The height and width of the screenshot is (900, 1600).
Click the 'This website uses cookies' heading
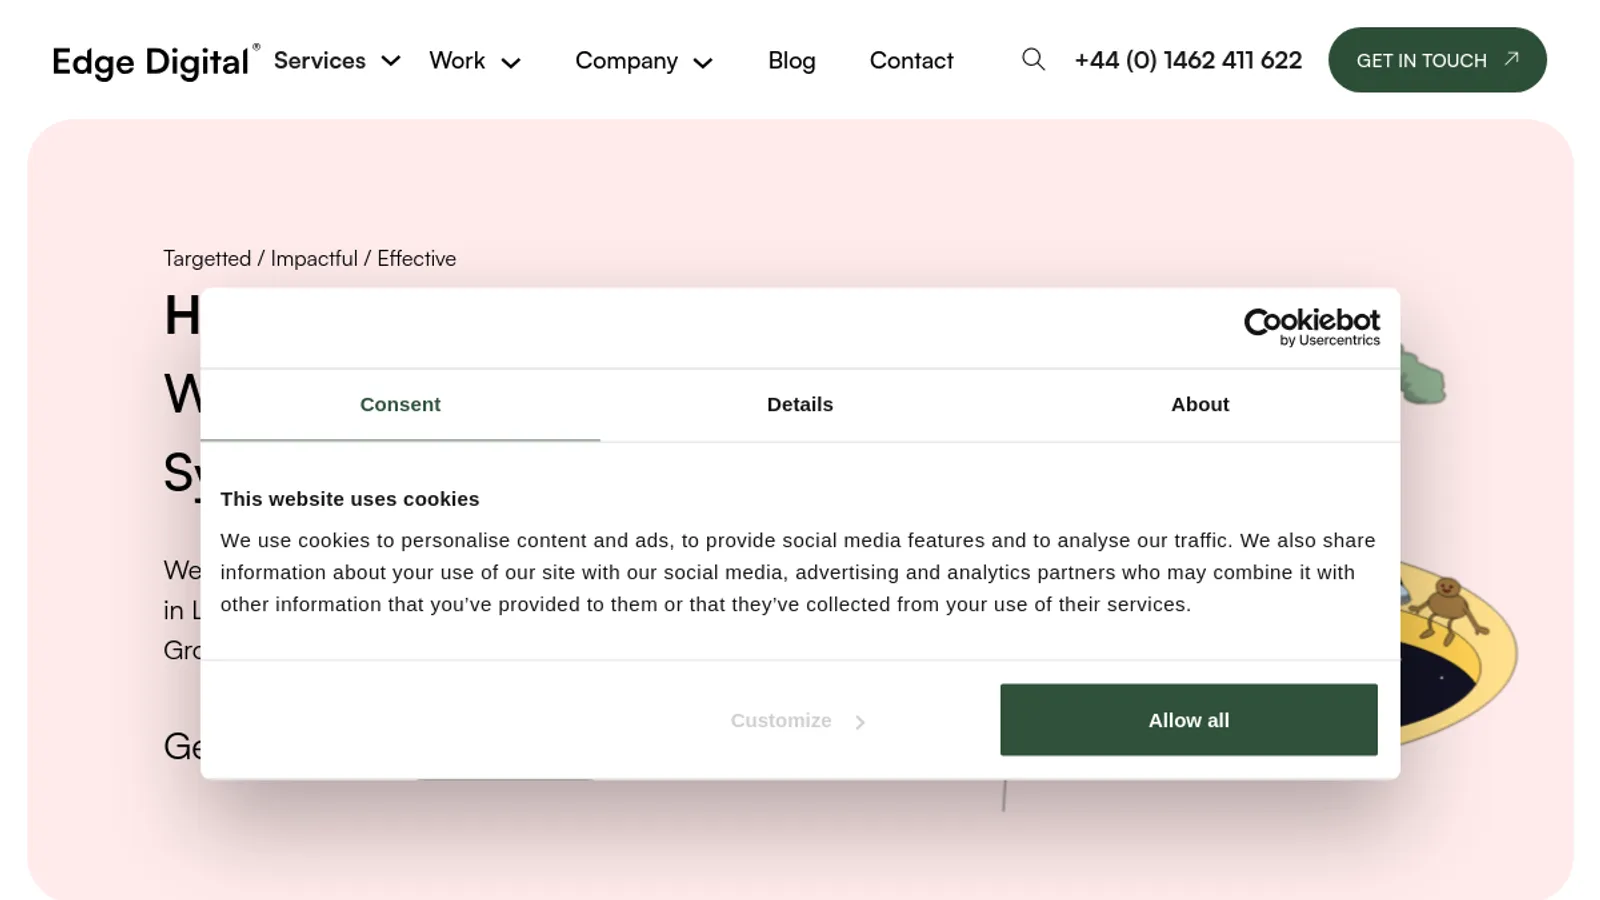(x=350, y=499)
